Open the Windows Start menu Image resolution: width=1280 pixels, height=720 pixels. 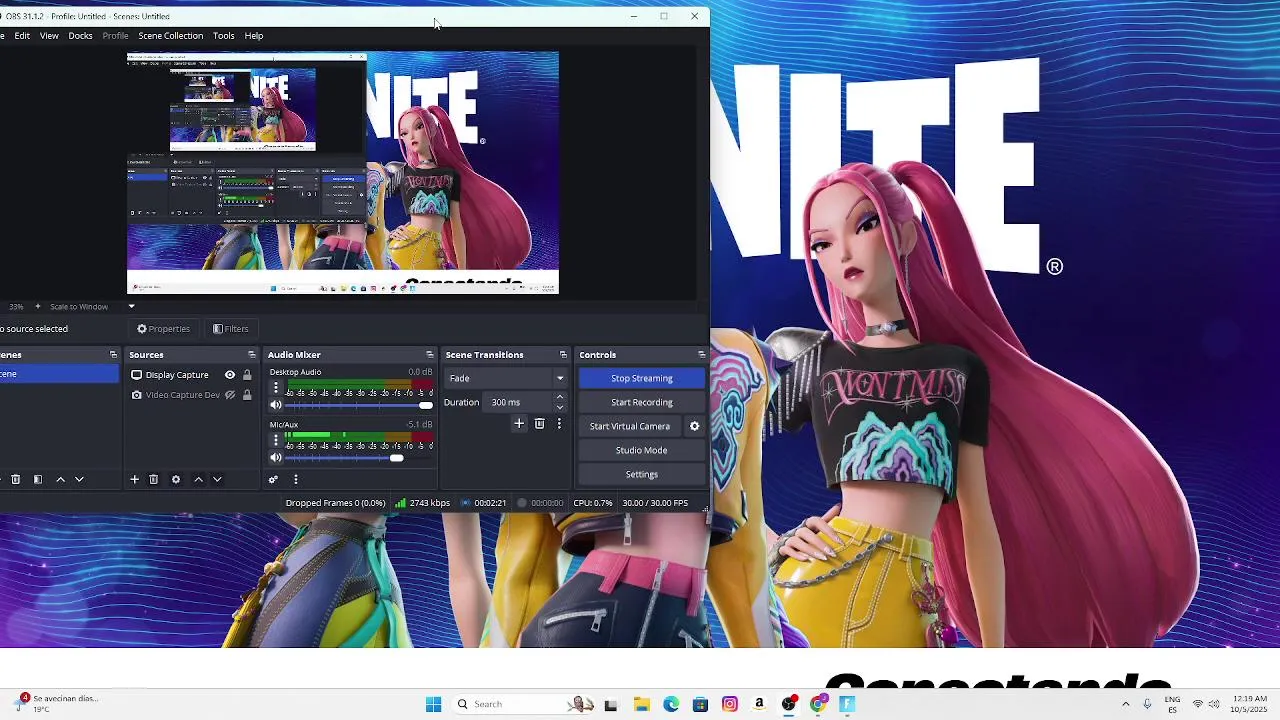[x=434, y=704]
